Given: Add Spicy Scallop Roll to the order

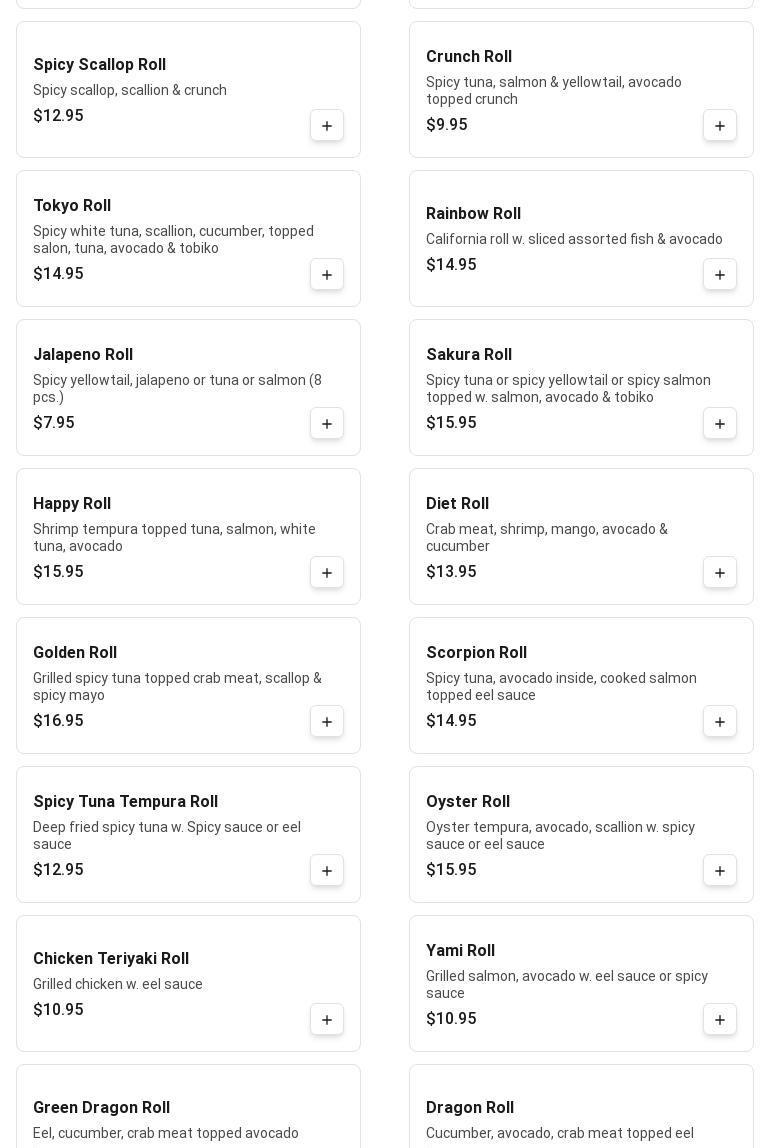Looking at the screenshot, I should tap(327, 126).
